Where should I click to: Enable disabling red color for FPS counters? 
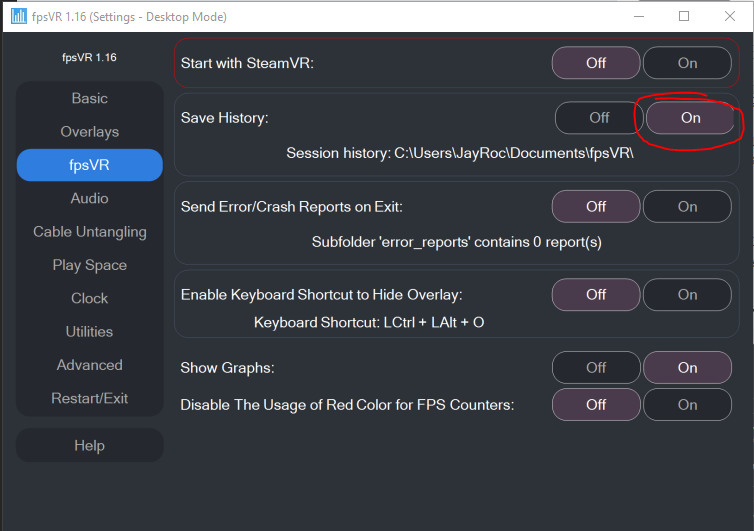pyautogui.click(x=687, y=405)
